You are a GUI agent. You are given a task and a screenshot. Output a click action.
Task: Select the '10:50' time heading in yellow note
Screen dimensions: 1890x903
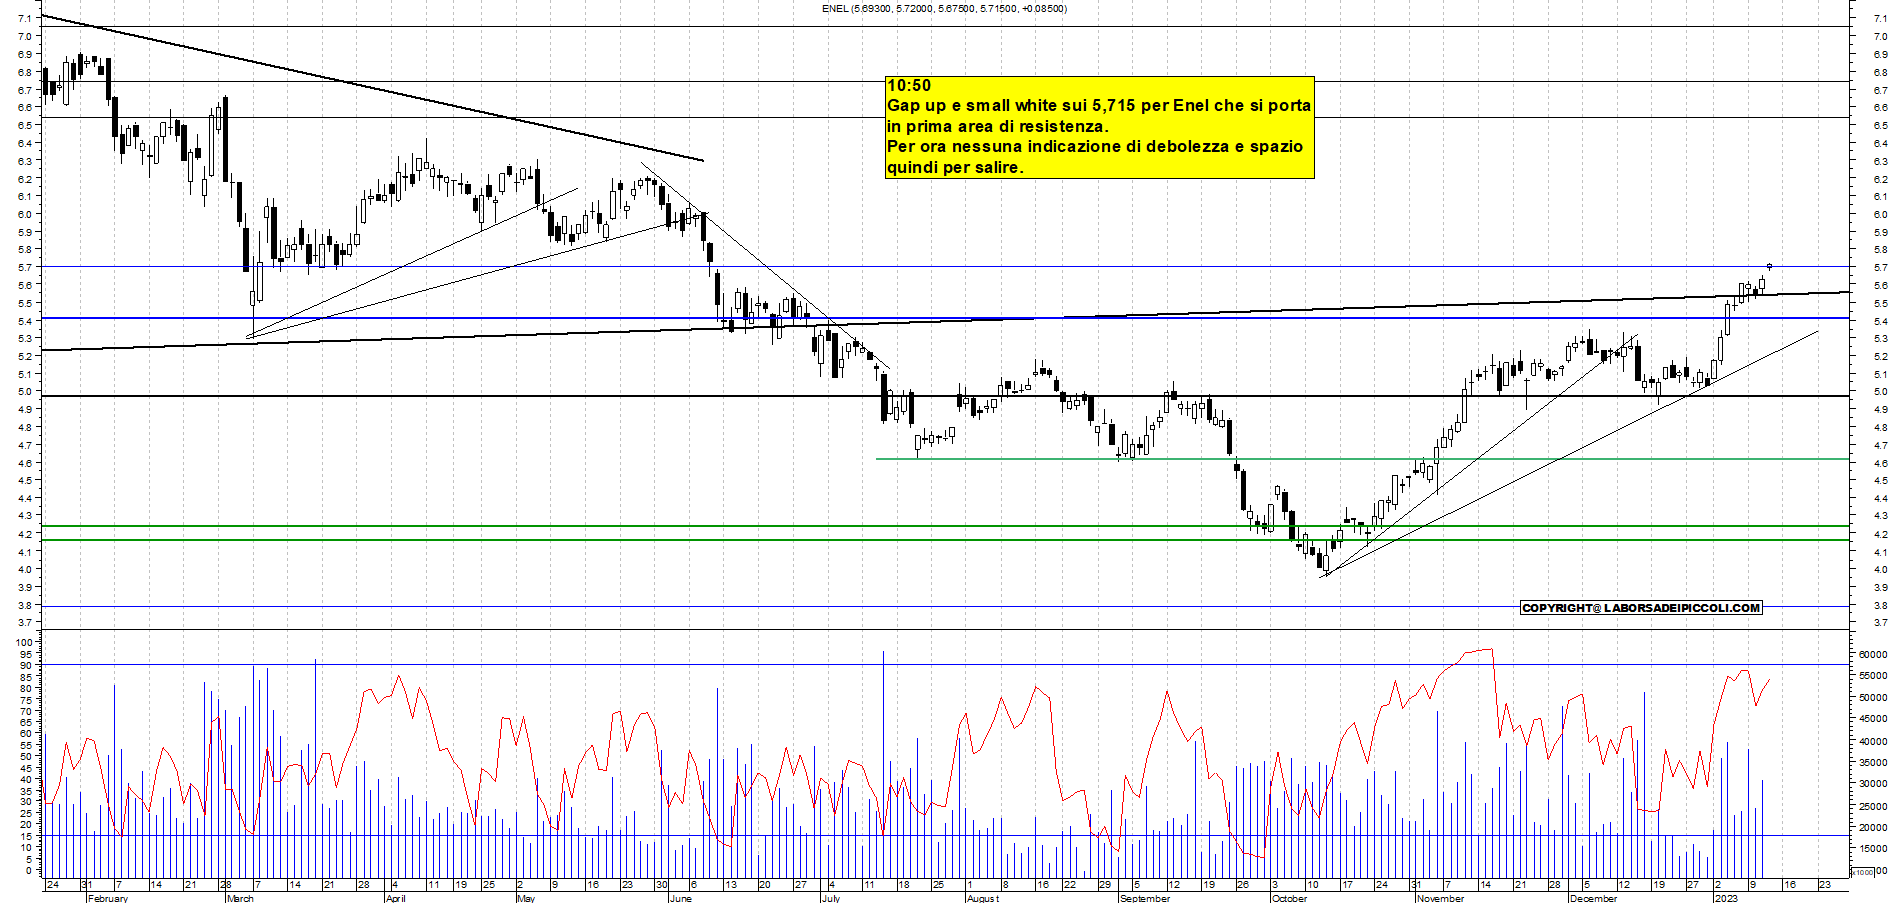(909, 86)
